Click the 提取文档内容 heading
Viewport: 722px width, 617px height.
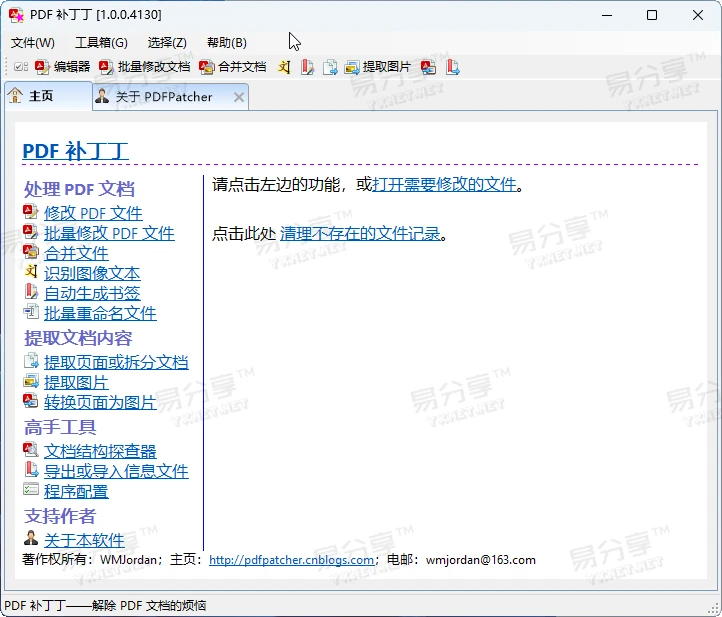point(78,338)
